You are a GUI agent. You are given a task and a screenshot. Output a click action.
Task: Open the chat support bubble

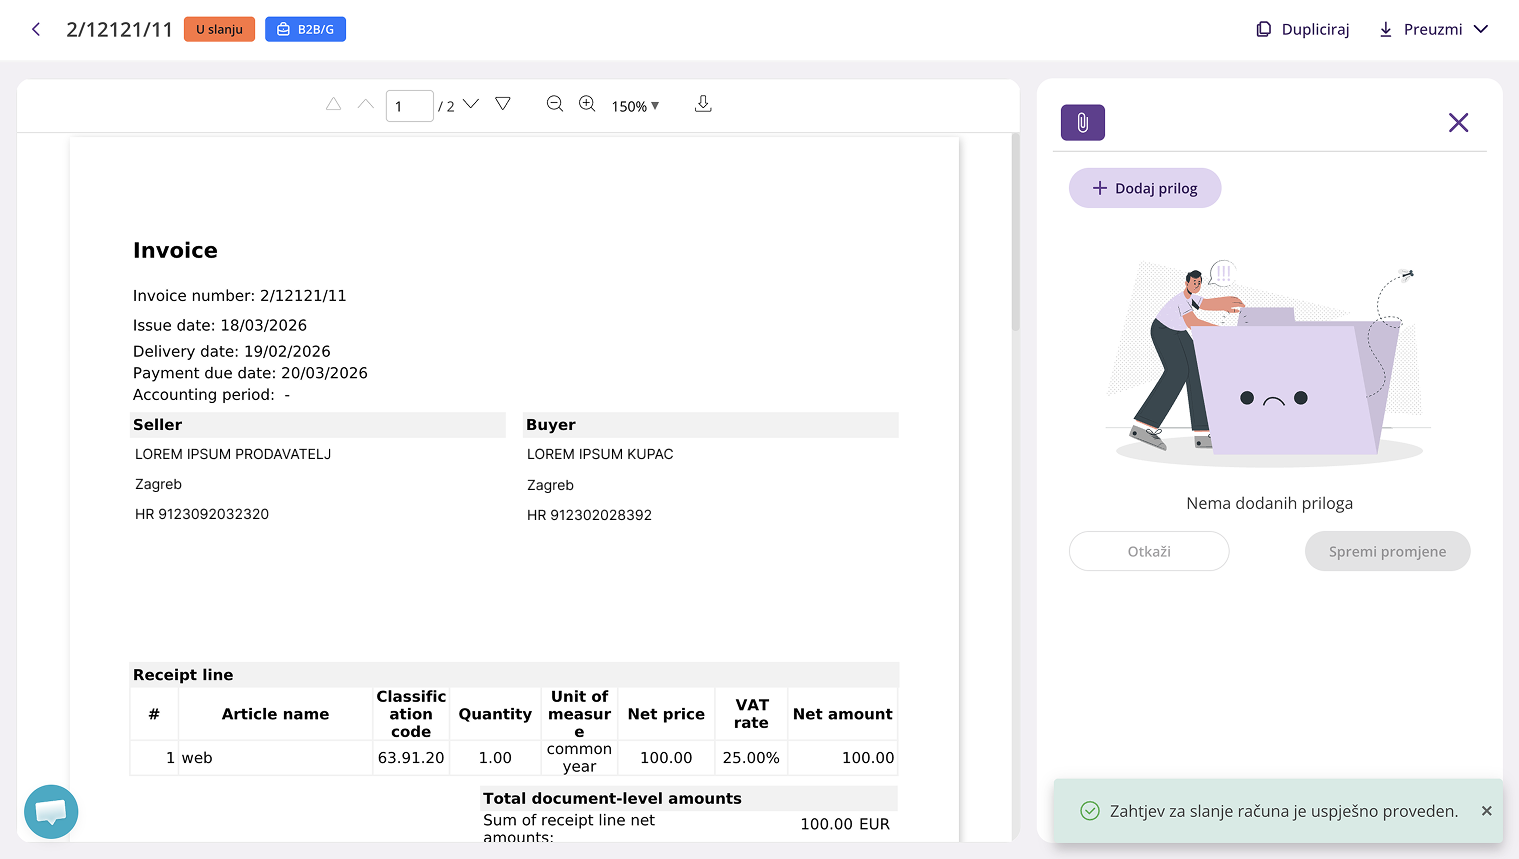point(51,811)
